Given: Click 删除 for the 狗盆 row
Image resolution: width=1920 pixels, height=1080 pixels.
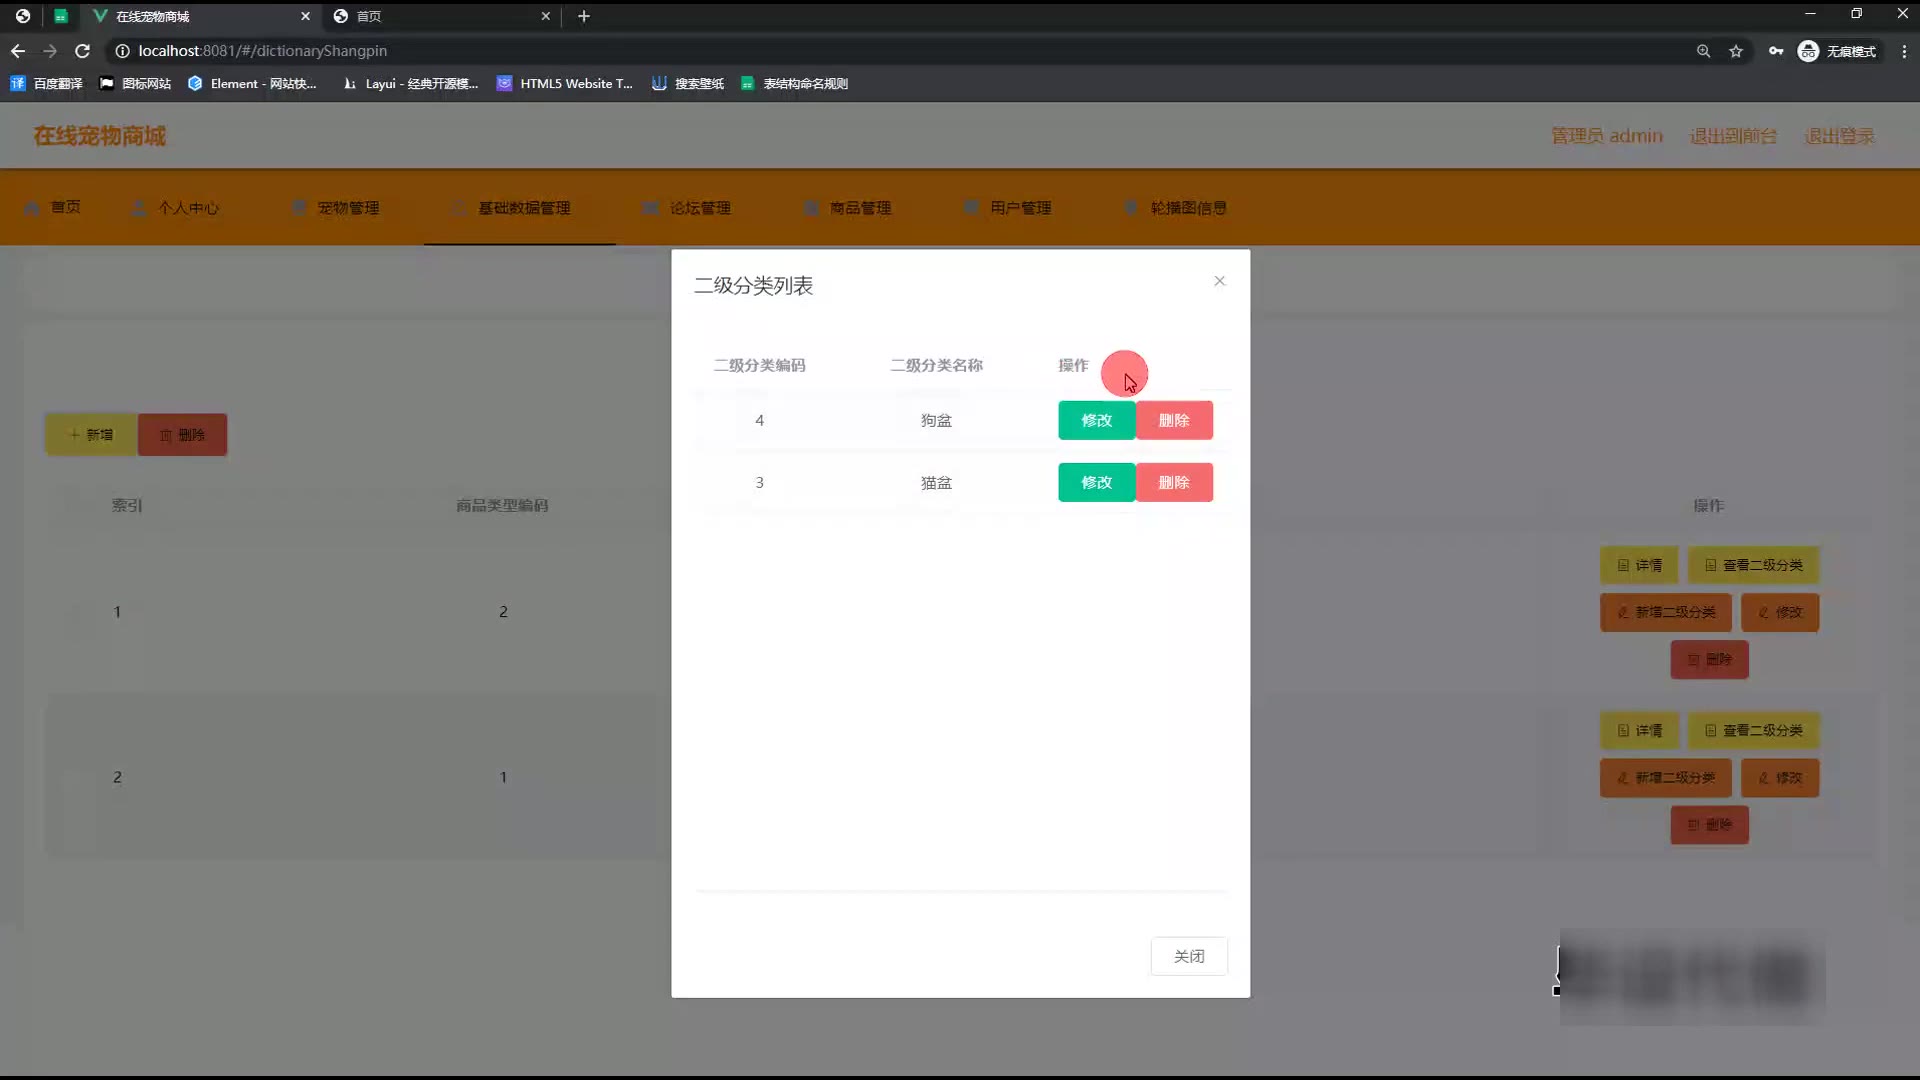Looking at the screenshot, I should tap(1173, 420).
